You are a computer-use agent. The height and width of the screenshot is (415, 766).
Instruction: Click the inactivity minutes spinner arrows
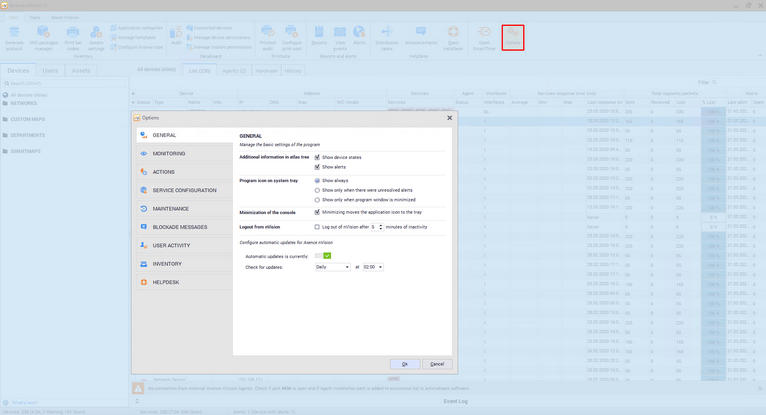coord(379,227)
